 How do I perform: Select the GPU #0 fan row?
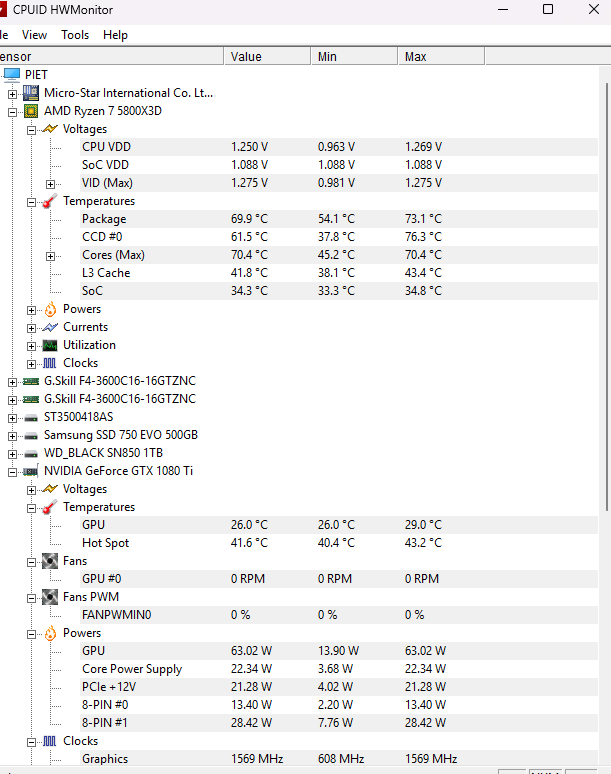[339, 579]
